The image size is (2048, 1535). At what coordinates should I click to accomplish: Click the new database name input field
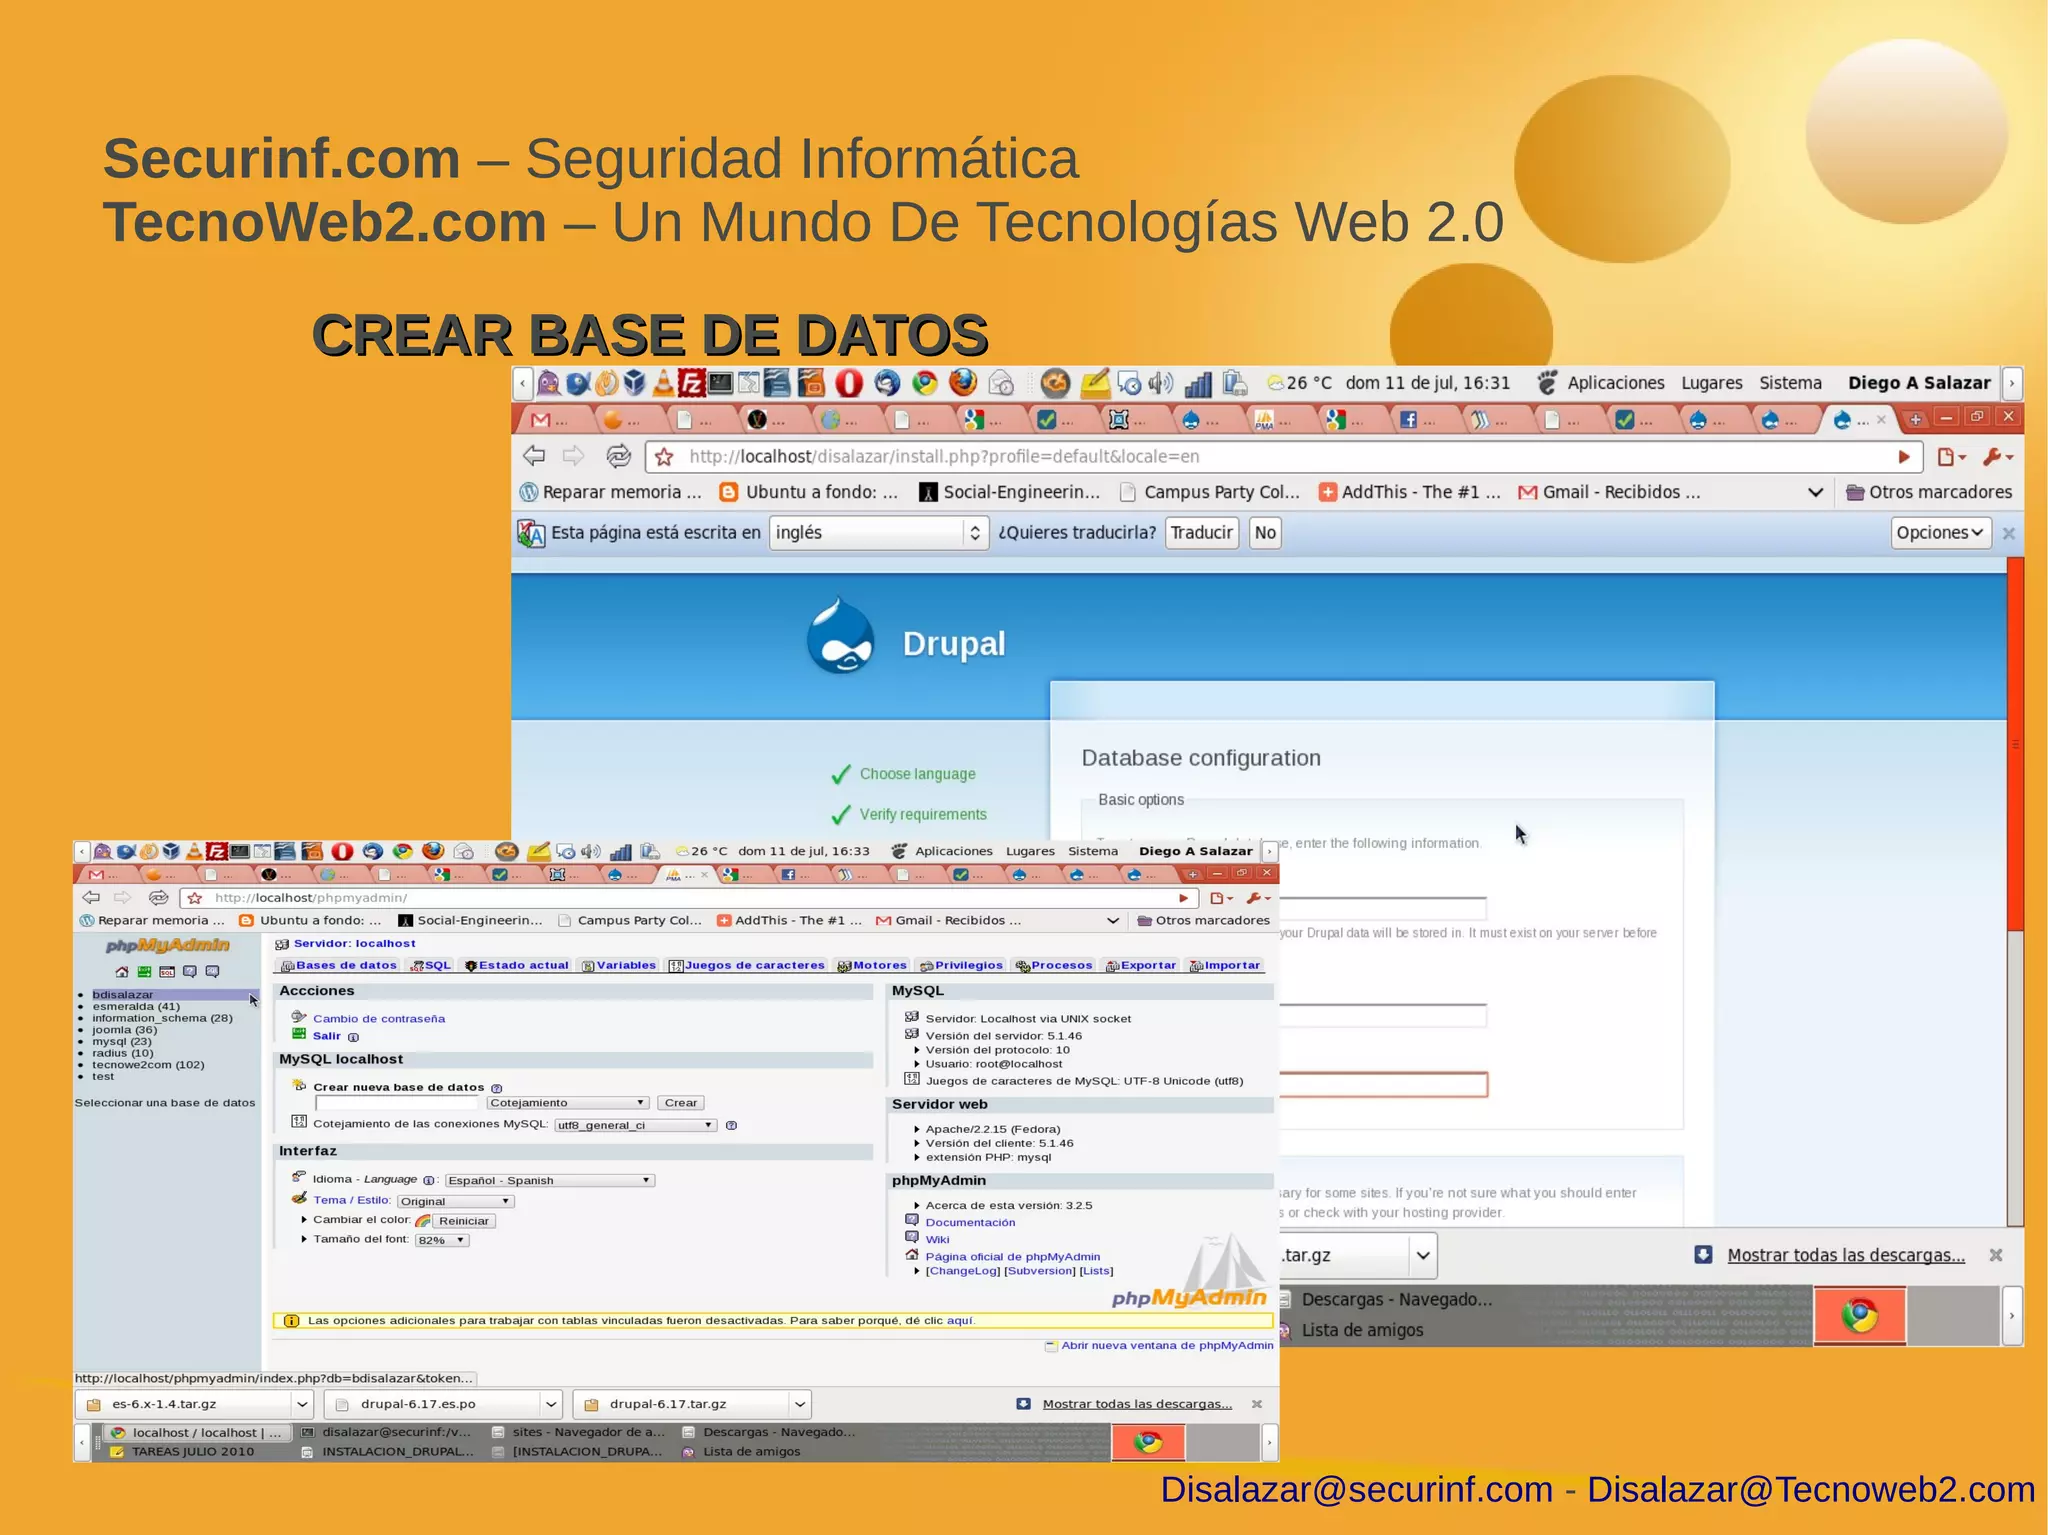click(x=398, y=1103)
